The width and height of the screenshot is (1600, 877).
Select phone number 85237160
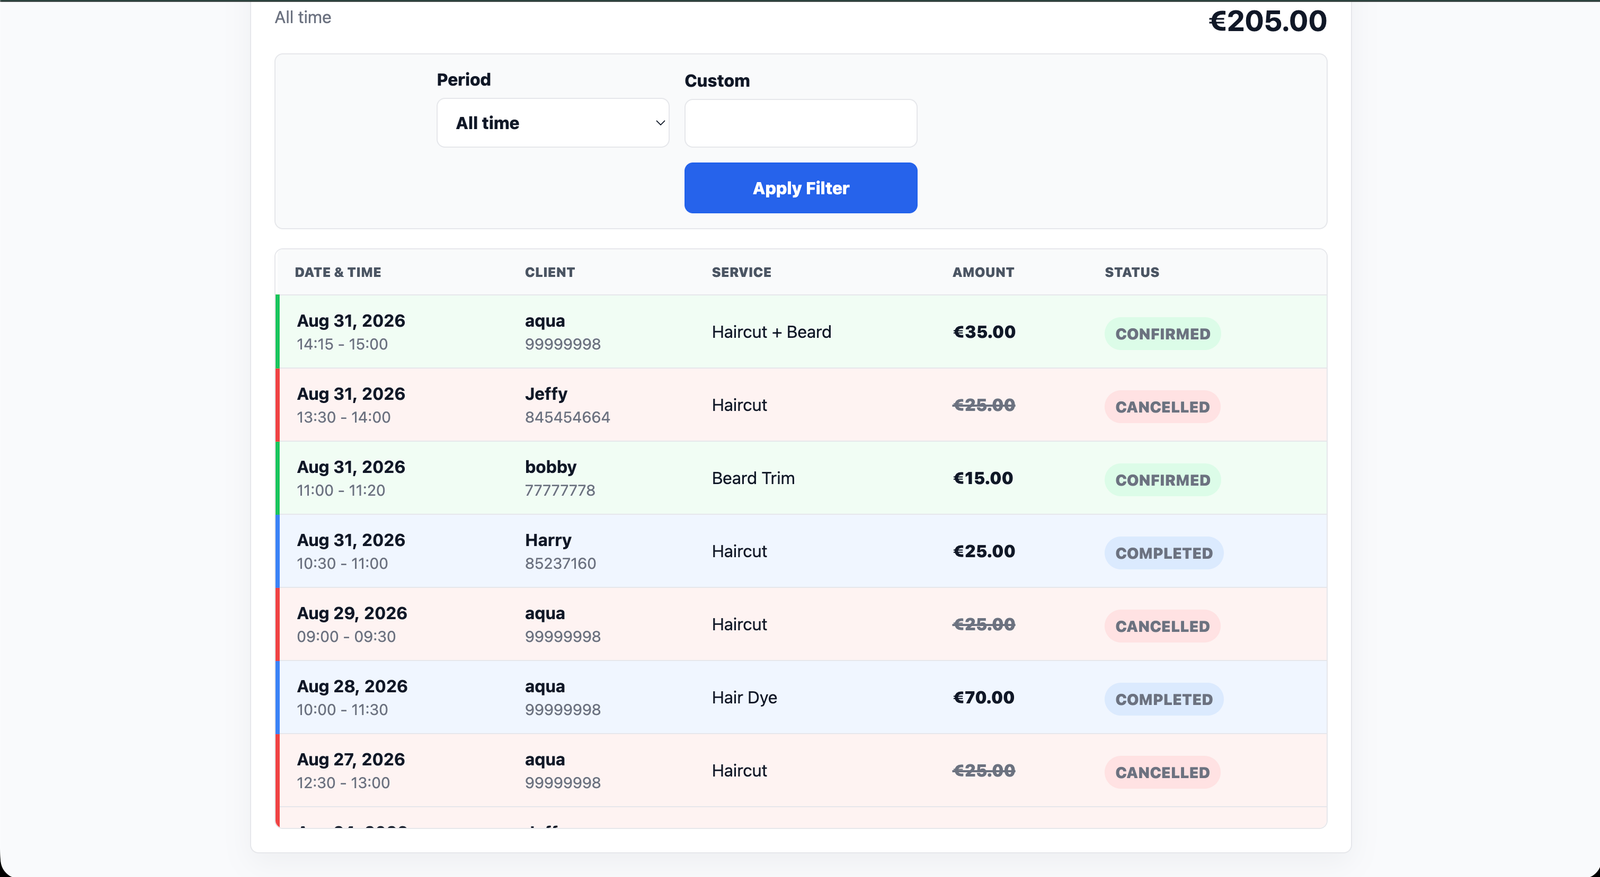coord(561,563)
